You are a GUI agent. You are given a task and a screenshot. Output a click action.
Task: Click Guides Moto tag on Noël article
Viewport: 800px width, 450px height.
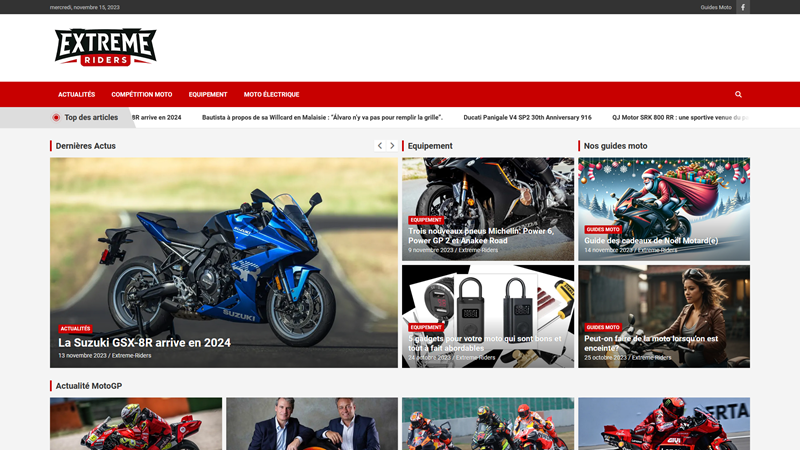coord(603,230)
